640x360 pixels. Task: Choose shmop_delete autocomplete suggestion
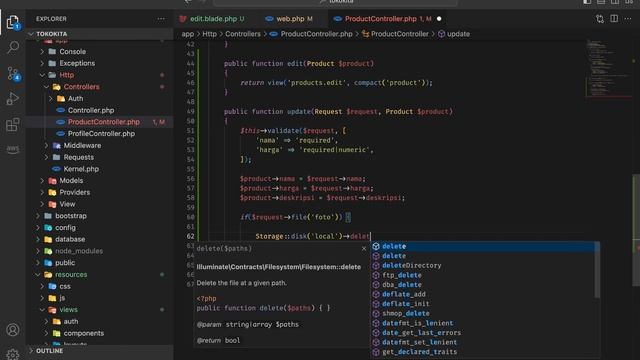point(483,313)
